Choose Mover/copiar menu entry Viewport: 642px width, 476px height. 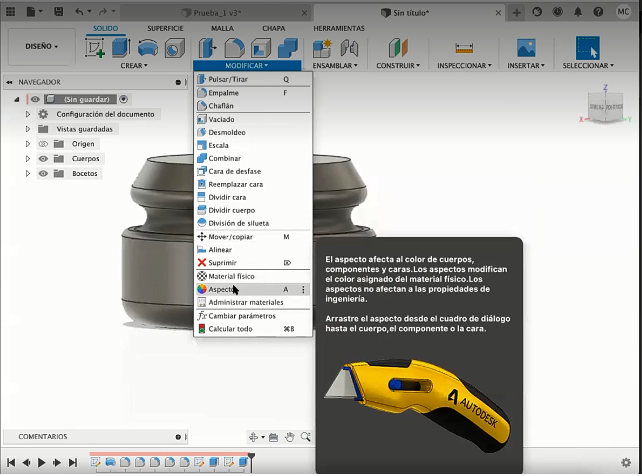point(253,237)
